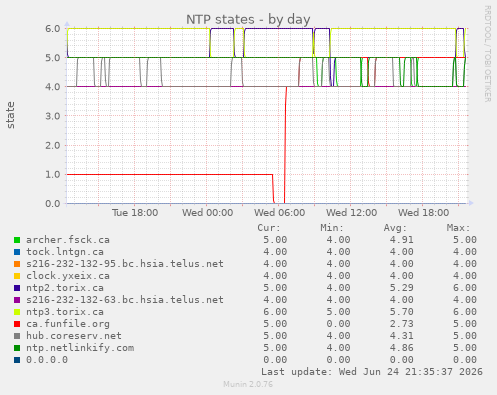Click the ntp3.torix.ca average value 5.70

tap(401, 312)
